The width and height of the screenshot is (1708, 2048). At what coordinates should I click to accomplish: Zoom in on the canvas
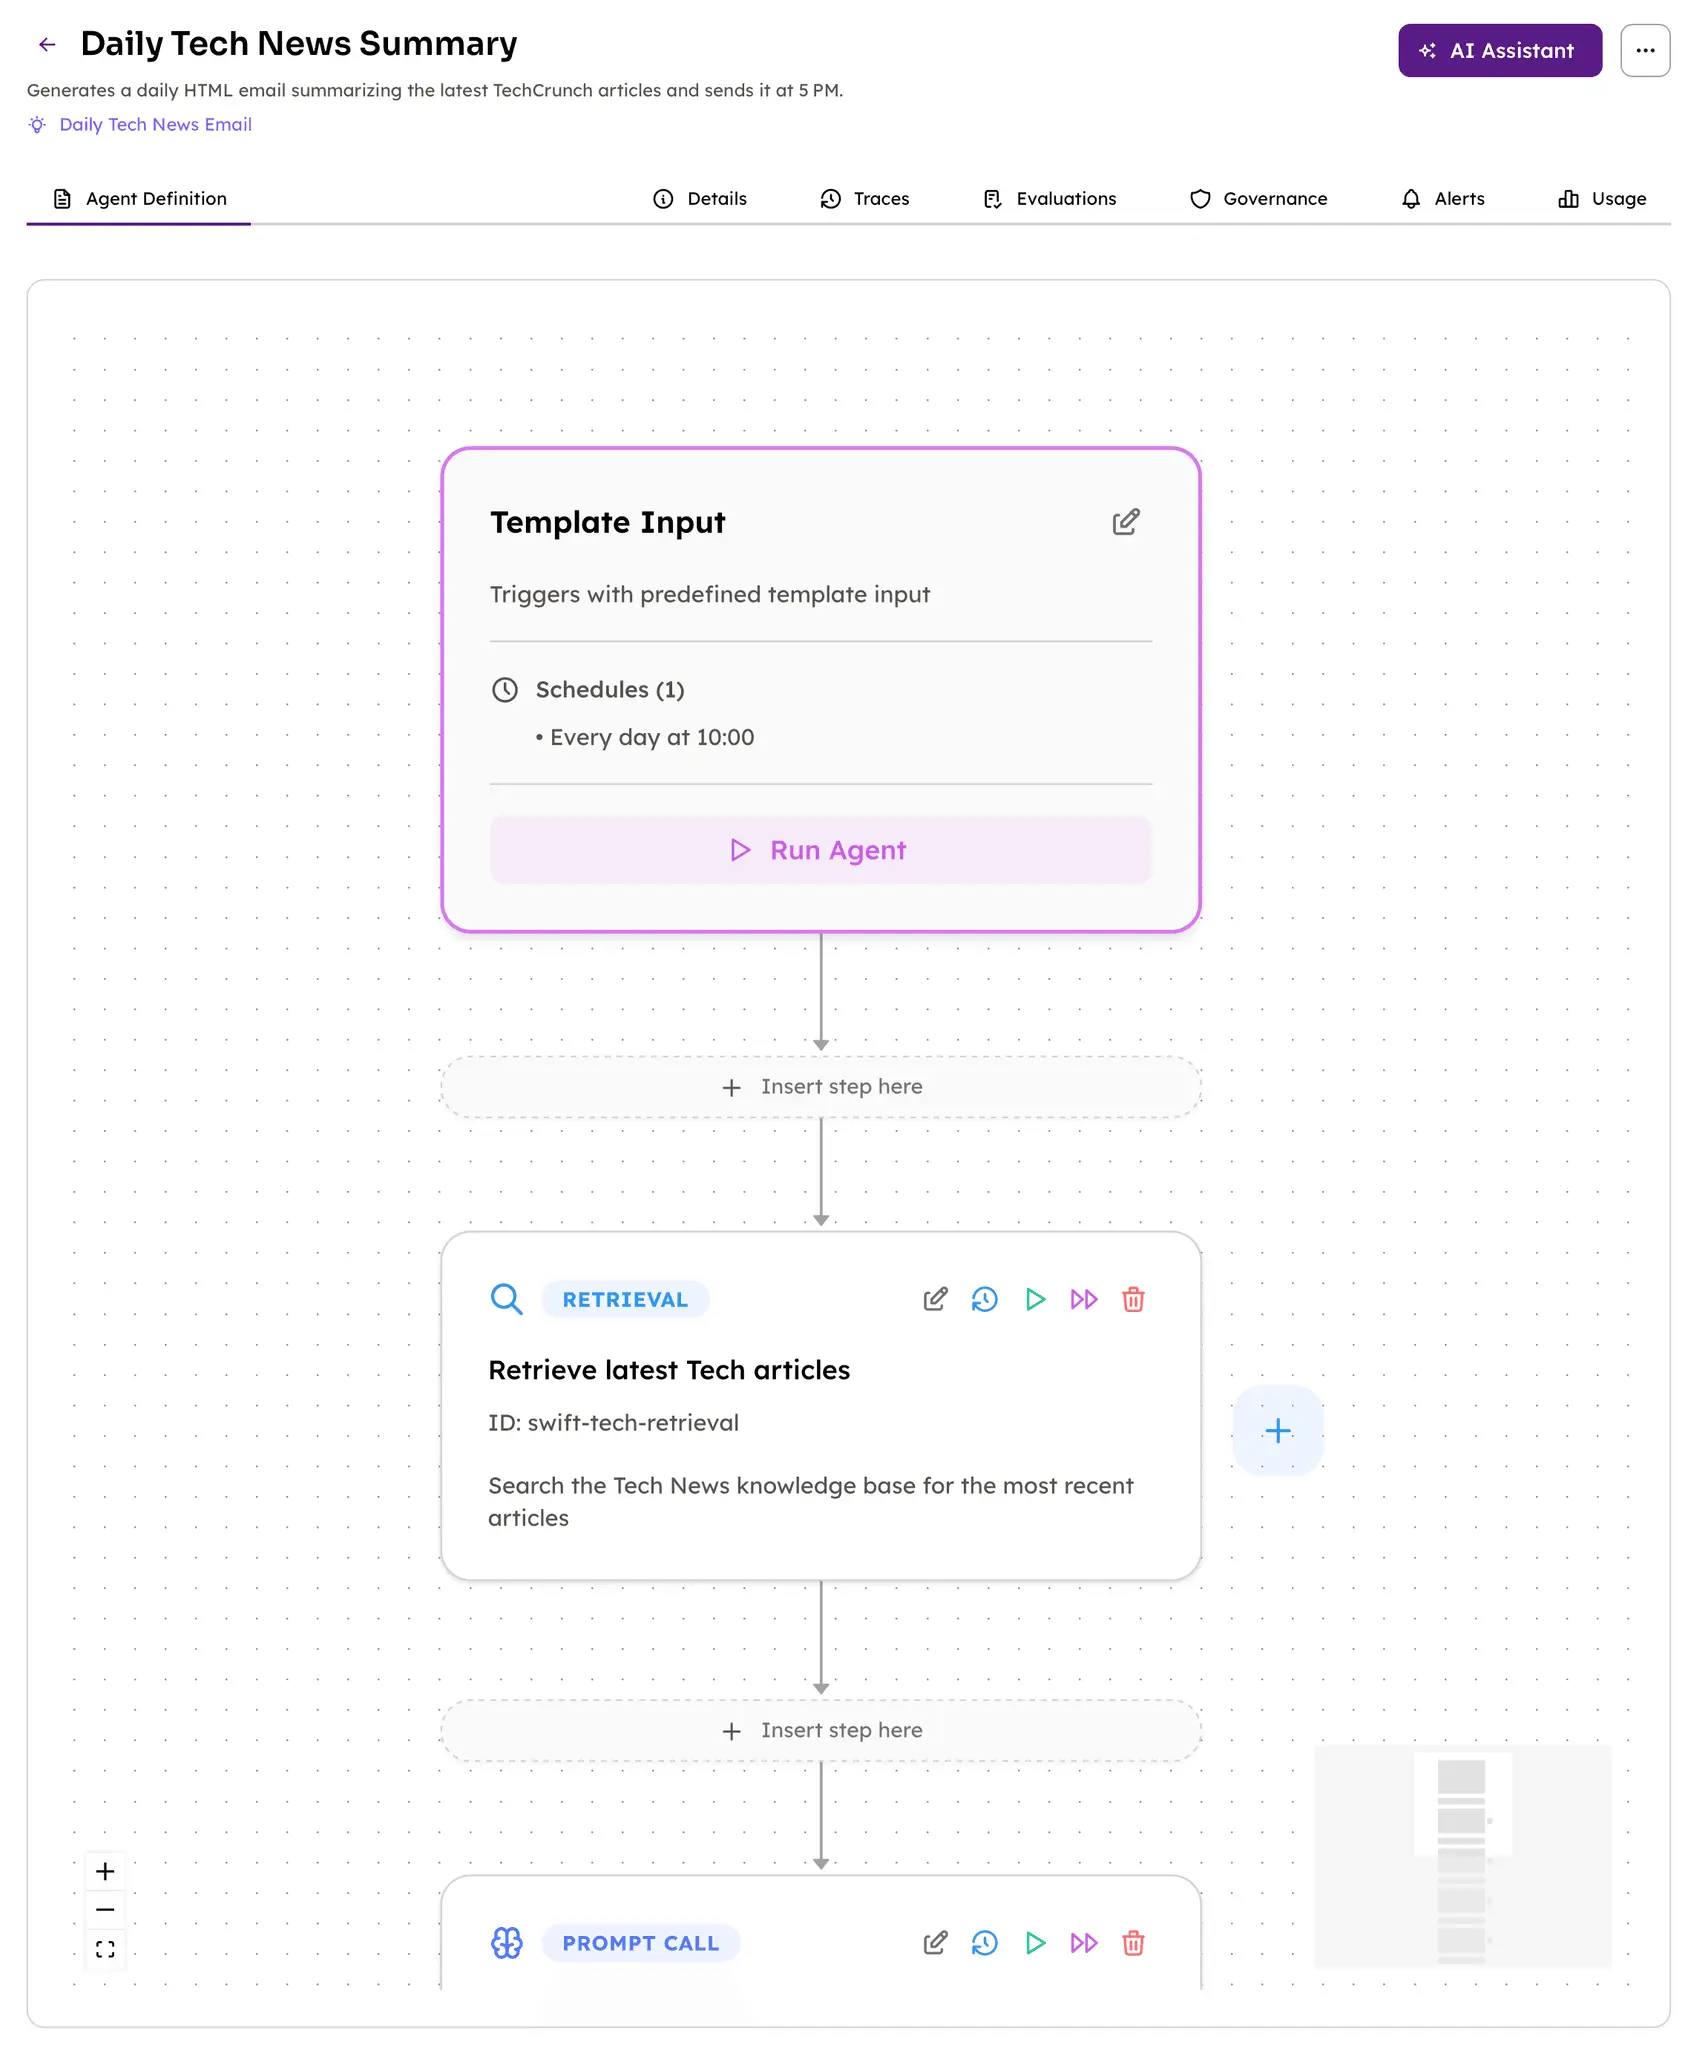pos(105,1871)
